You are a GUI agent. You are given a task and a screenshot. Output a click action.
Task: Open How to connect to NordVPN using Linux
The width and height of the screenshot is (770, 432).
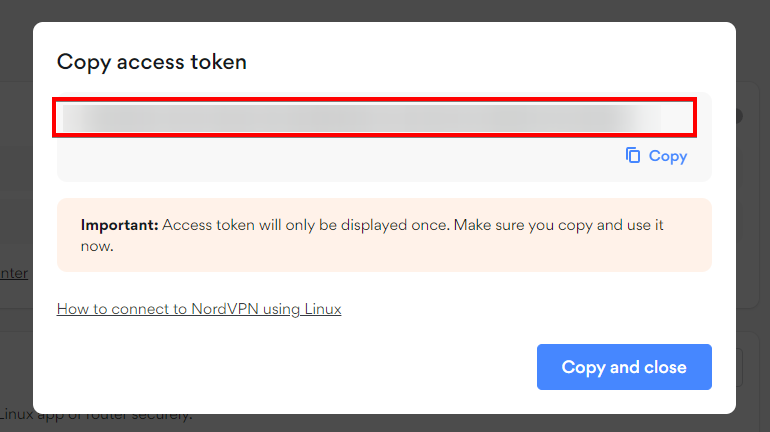tap(199, 309)
